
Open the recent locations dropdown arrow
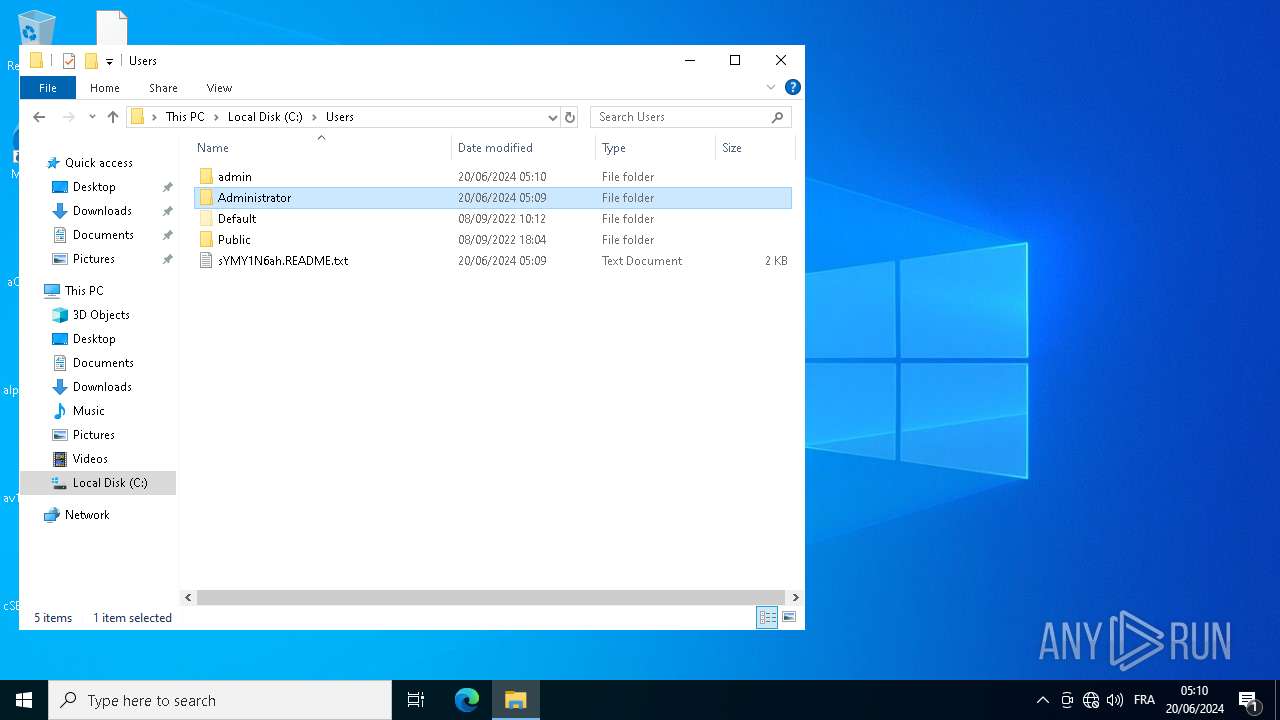92,117
